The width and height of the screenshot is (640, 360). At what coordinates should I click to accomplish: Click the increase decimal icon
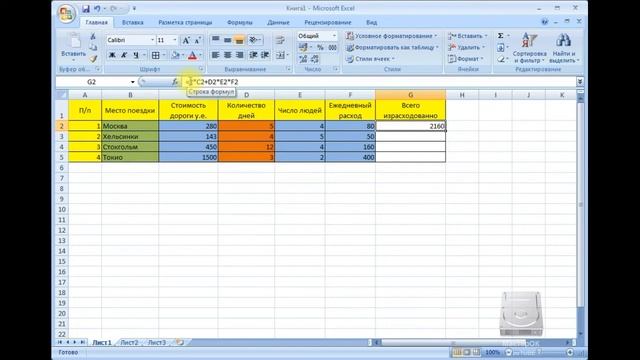303,59
